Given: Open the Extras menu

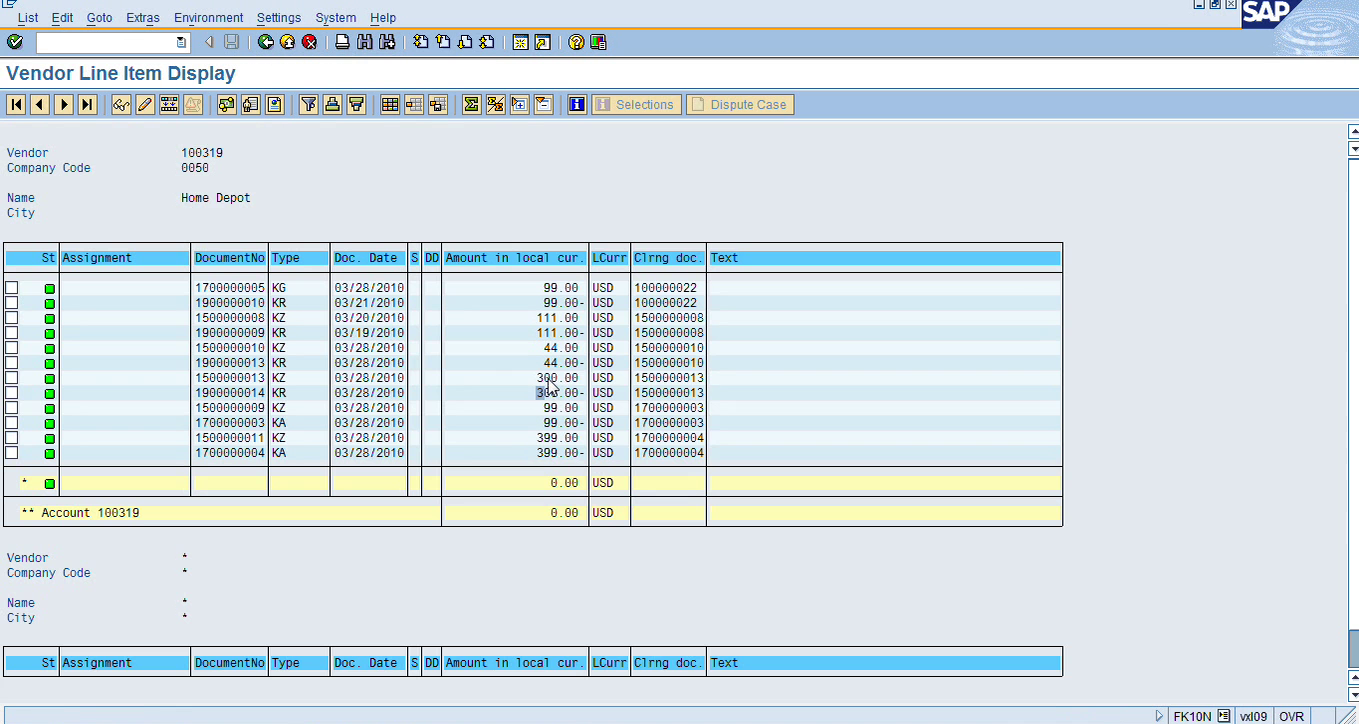Looking at the screenshot, I should (x=143, y=18).
